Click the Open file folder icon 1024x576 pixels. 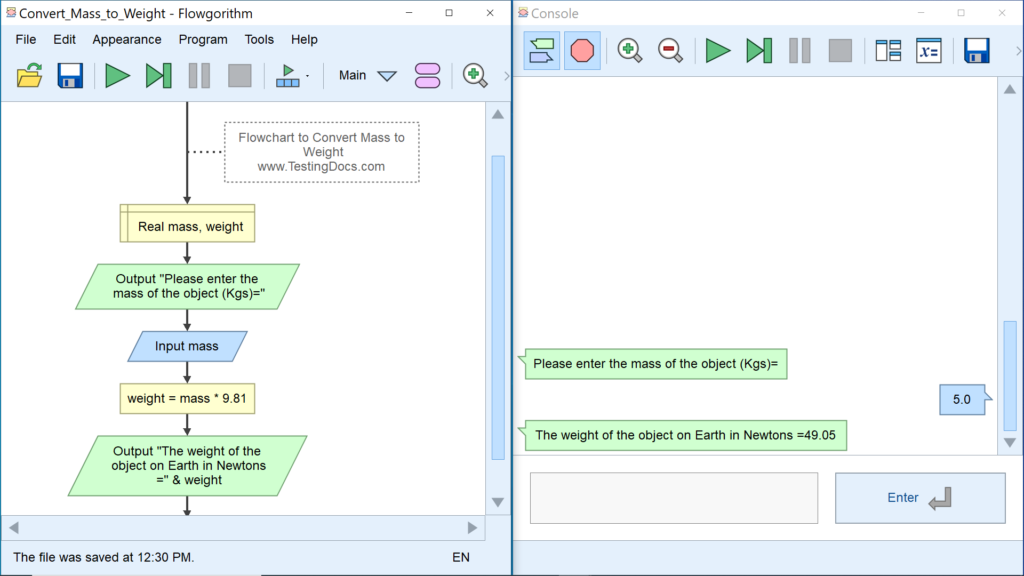point(30,75)
